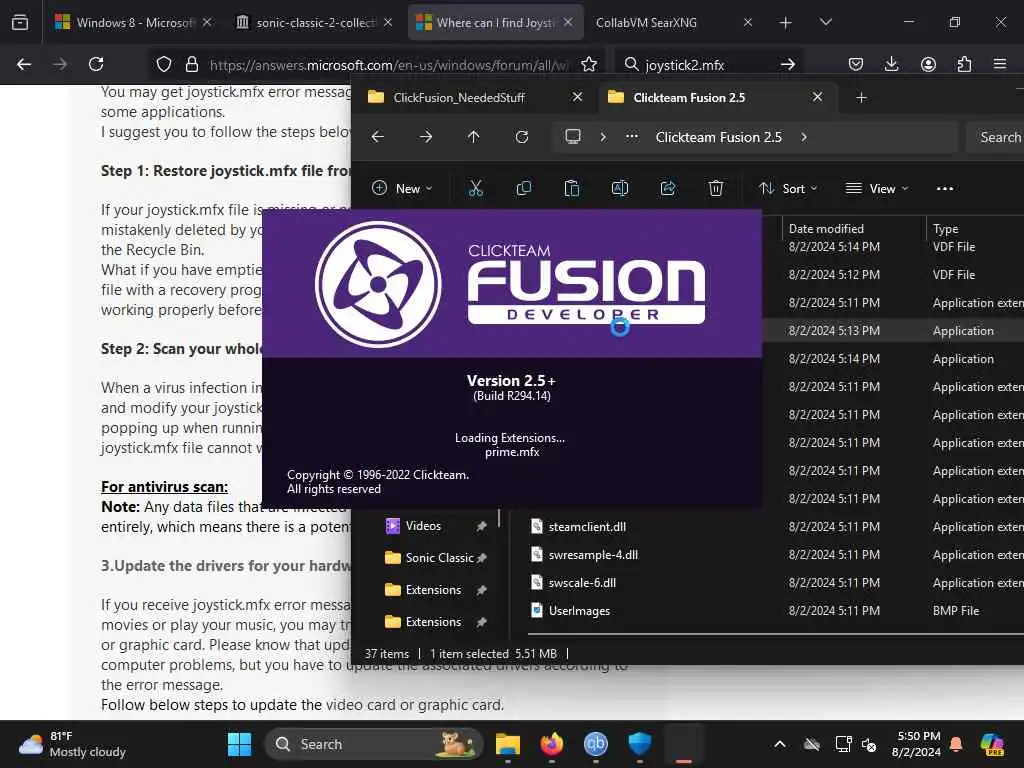1024x768 pixels.
Task: Go back in File Explorer navigation
Action: [377, 137]
